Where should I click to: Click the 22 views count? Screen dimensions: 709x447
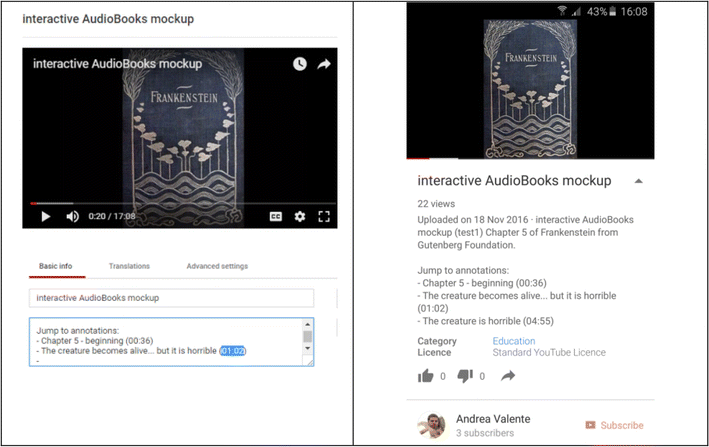[436, 204]
